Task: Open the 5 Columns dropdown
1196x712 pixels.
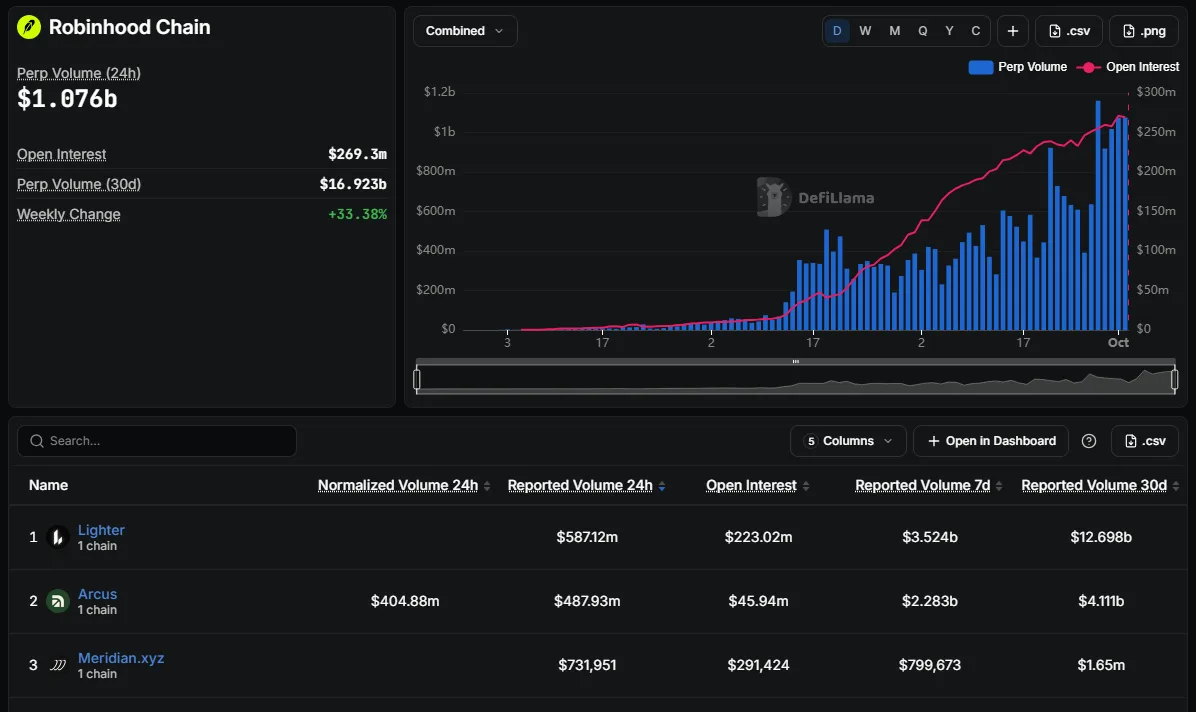Action: (848, 441)
